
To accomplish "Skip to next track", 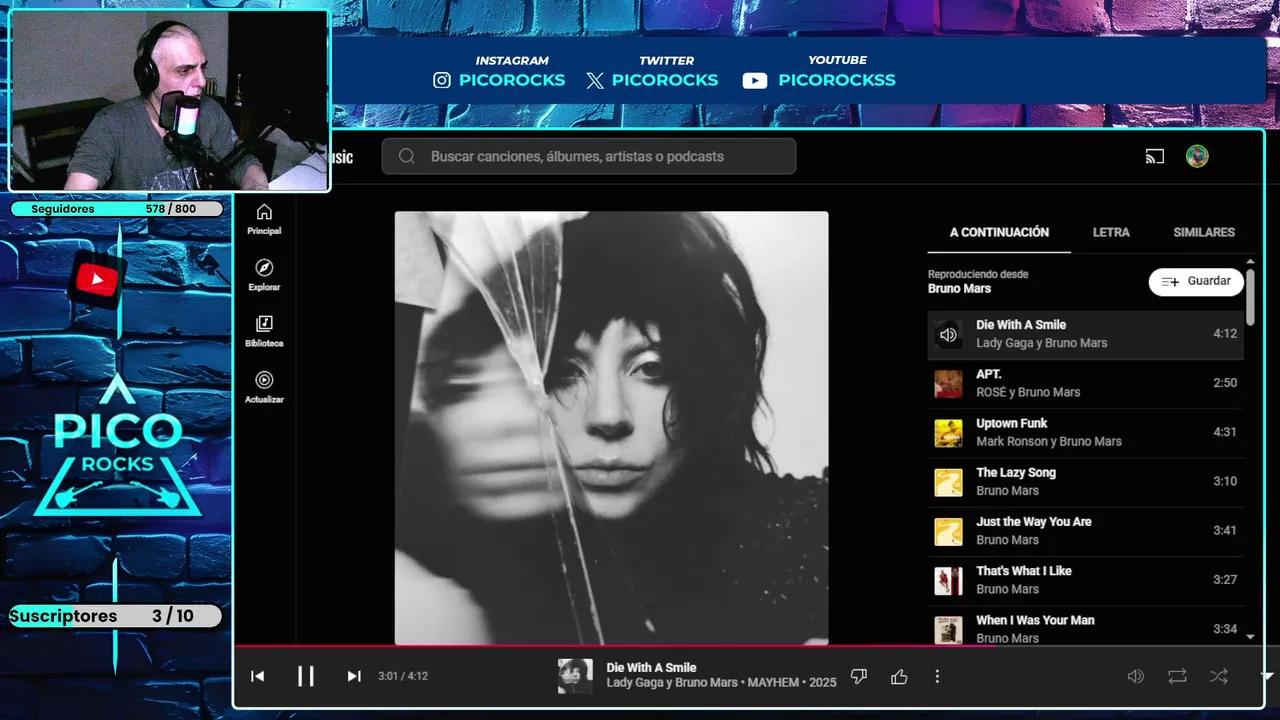I will 354,676.
